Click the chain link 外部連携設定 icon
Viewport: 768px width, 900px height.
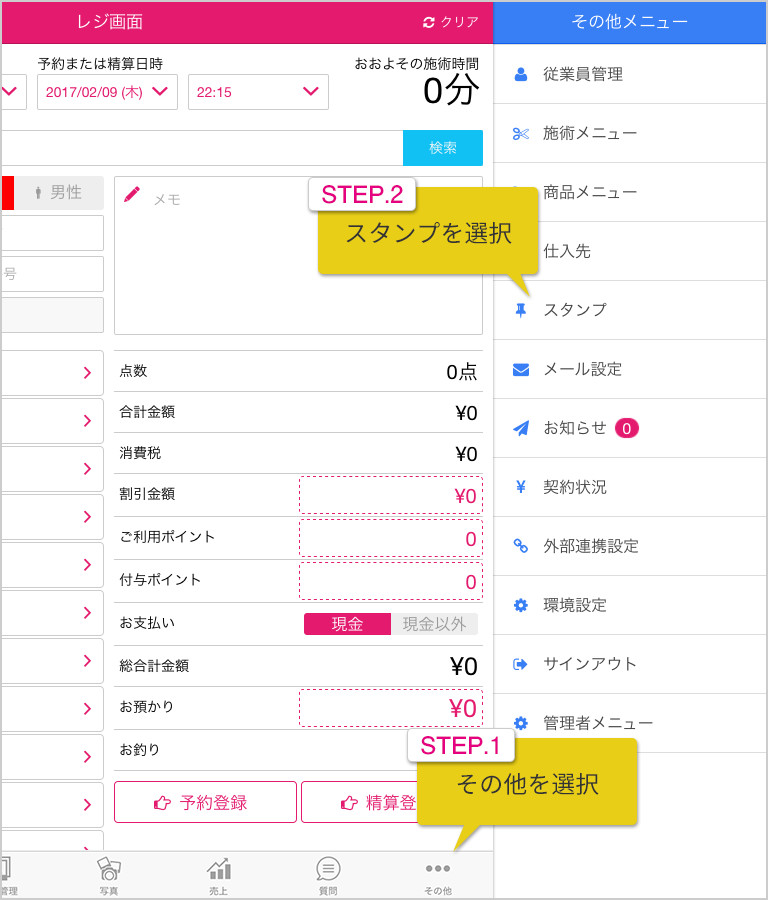point(521,546)
